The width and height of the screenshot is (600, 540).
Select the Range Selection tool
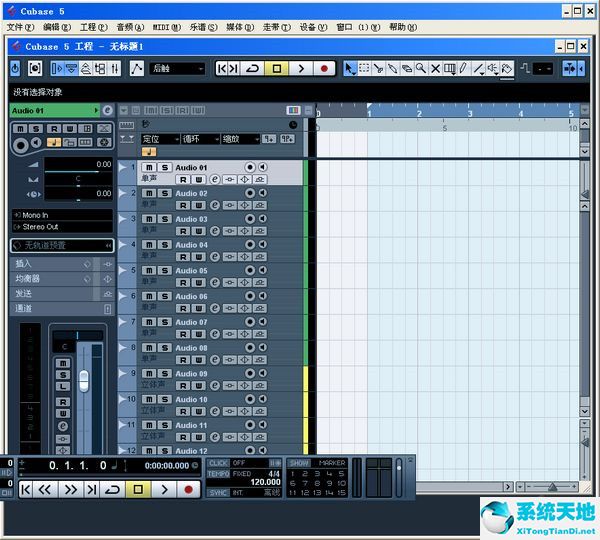click(364, 69)
